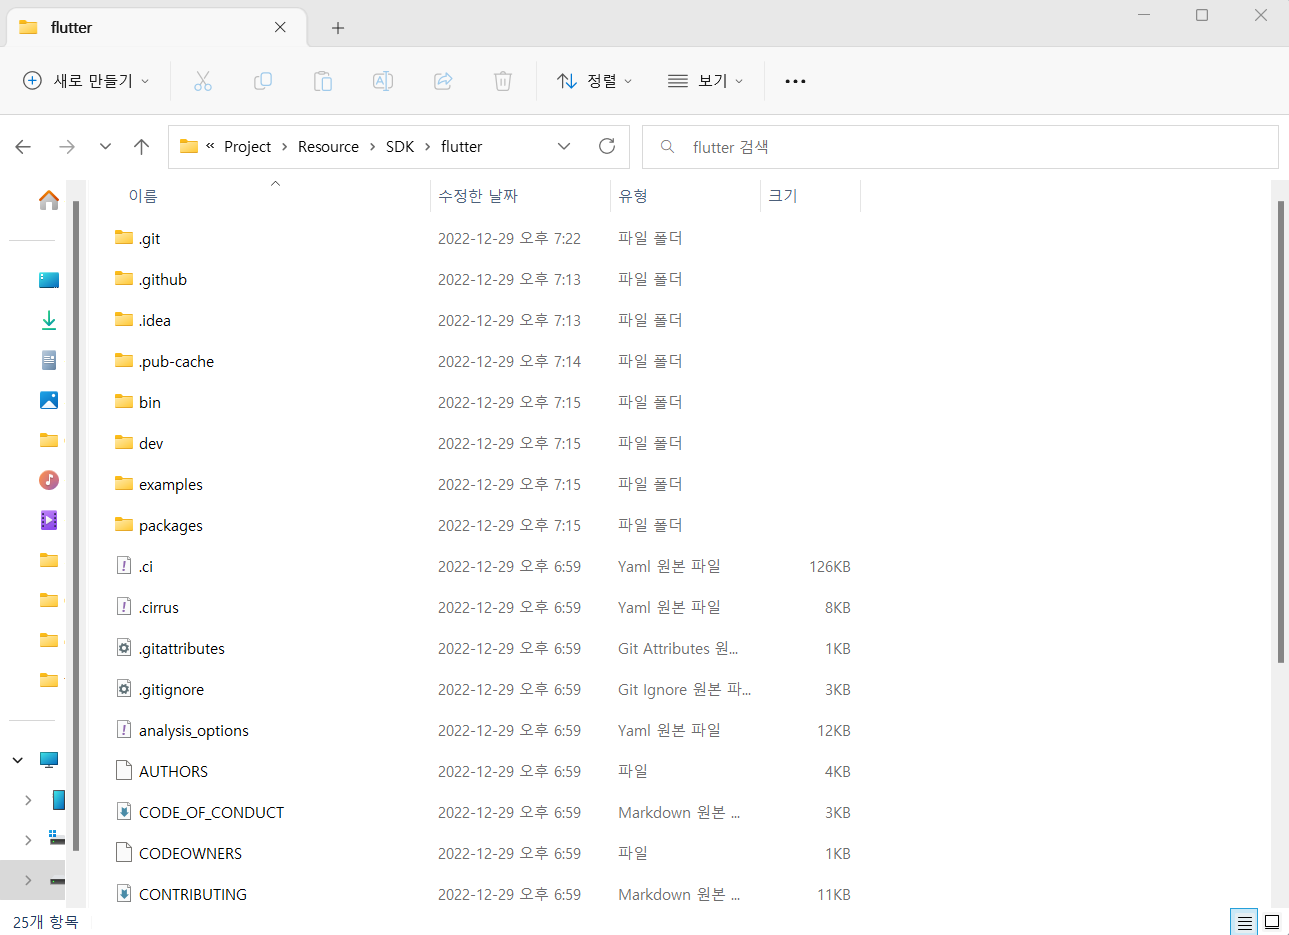Click Project in the breadcrumb path

[x=247, y=146]
